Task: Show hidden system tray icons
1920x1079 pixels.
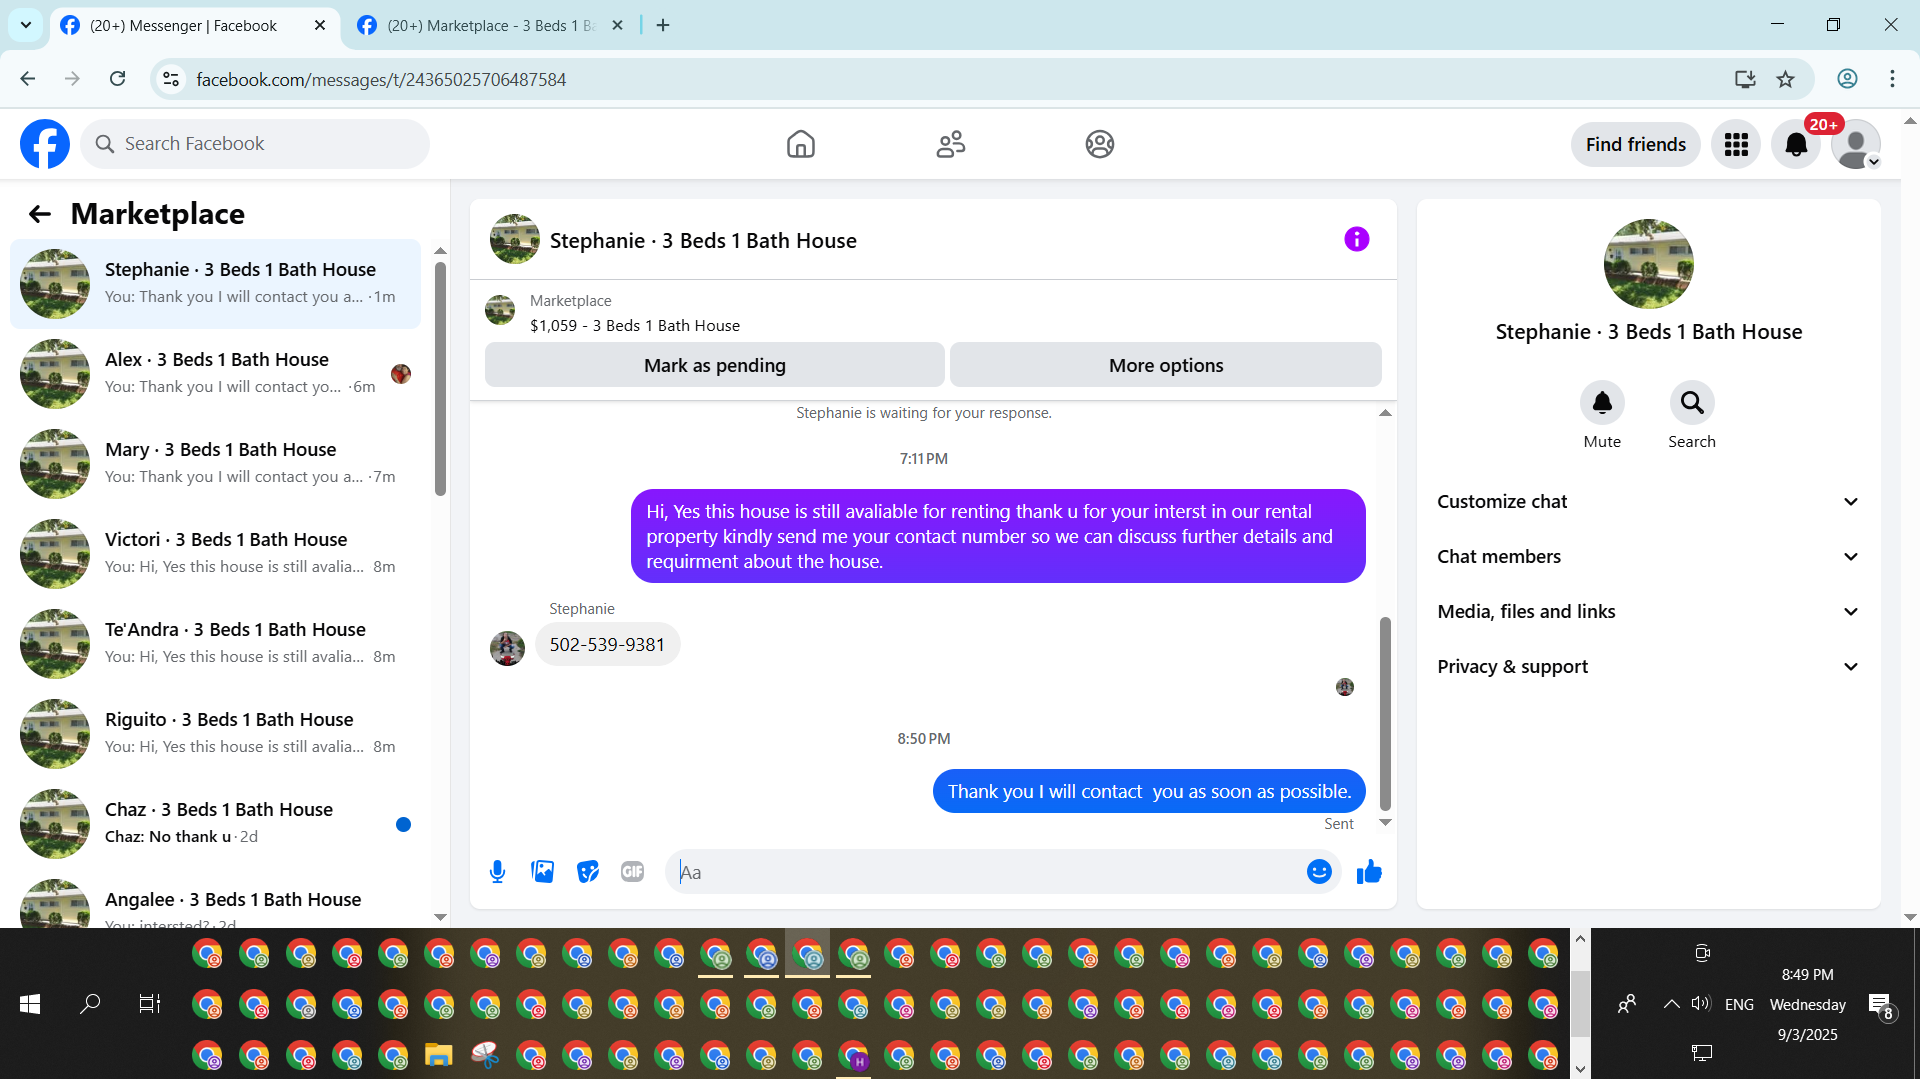Action: [x=1671, y=1003]
